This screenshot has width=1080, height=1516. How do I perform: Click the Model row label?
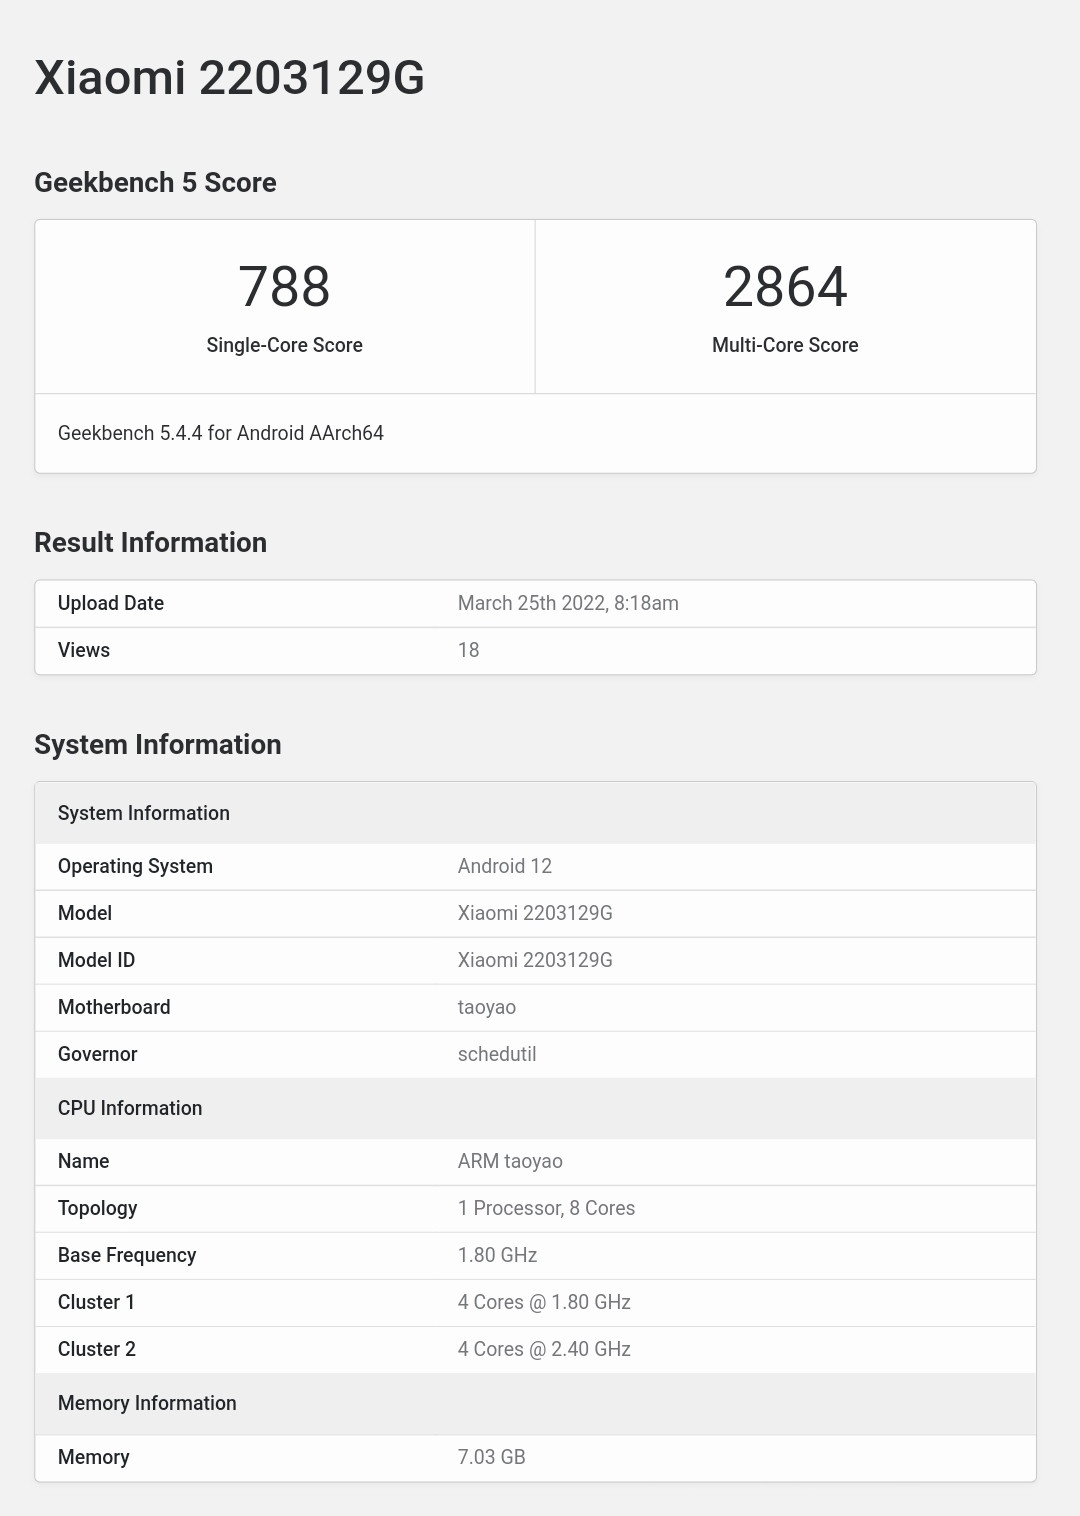pyautogui.click(x=85, y=913)
